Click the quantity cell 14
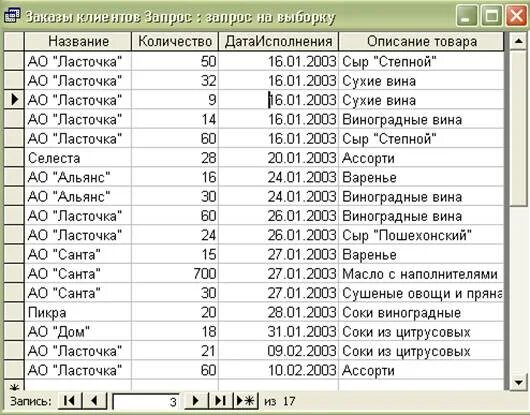 [x=175, y=119]
